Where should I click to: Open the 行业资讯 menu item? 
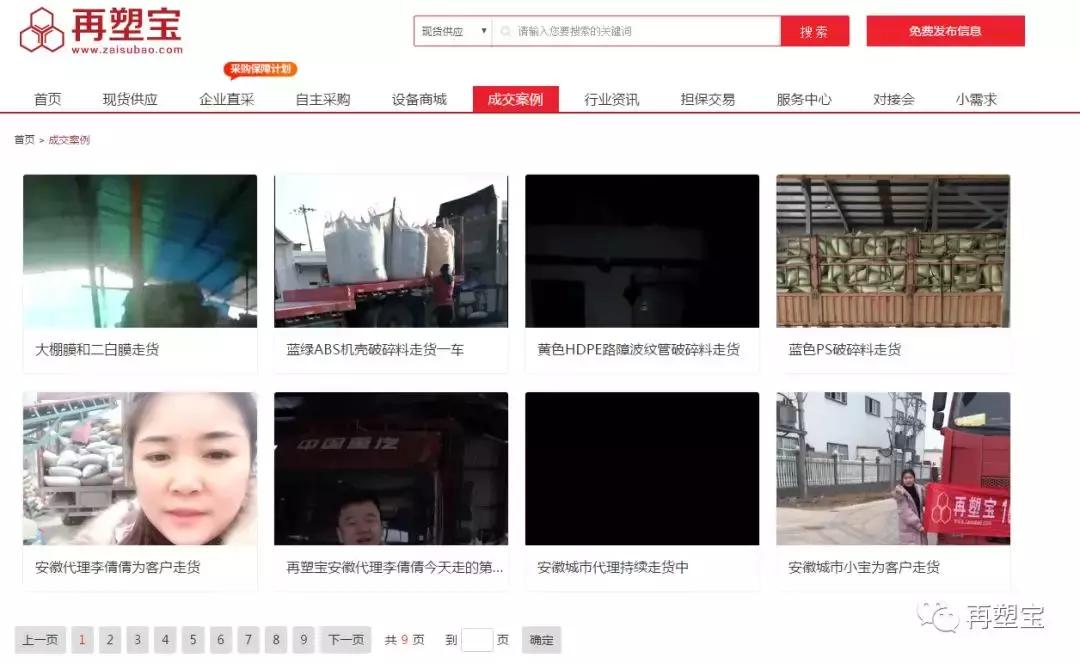click(612, 98)
